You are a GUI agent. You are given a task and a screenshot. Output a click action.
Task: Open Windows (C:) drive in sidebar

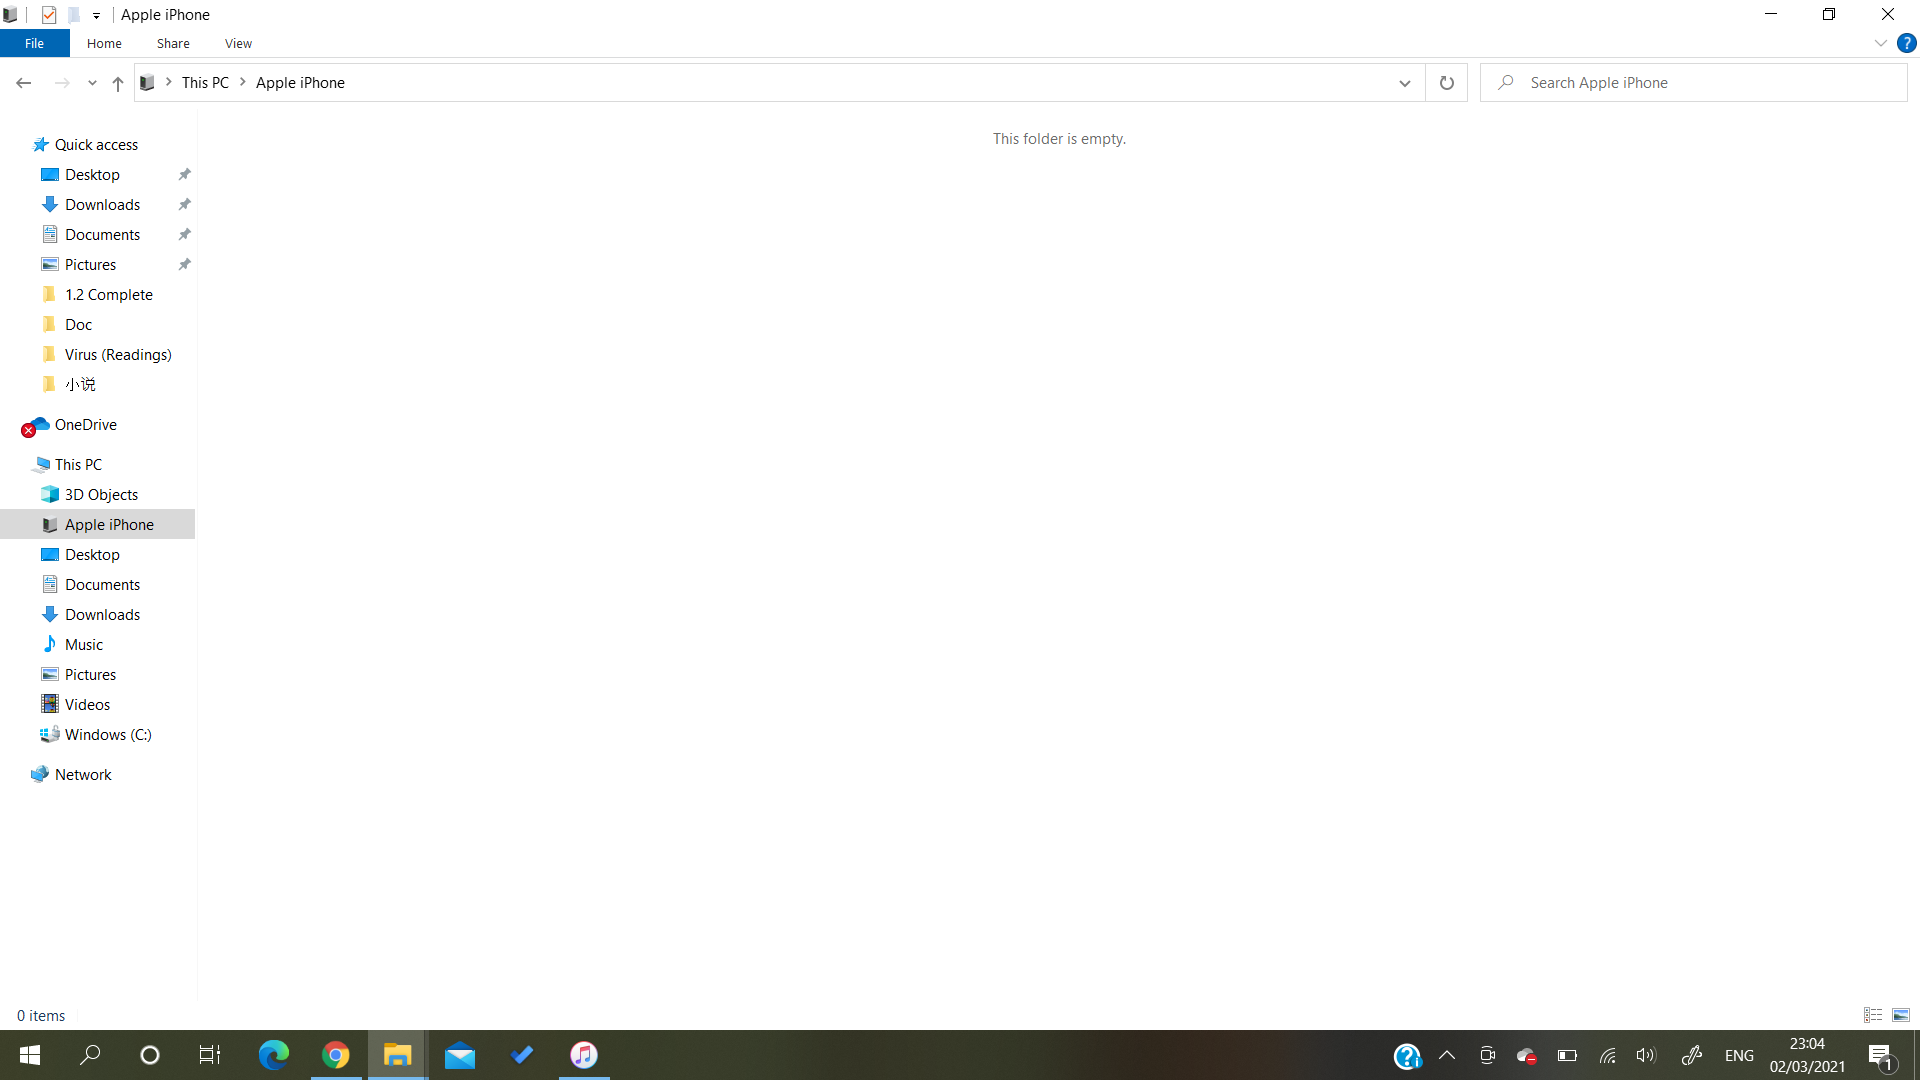tap(108, 735)
